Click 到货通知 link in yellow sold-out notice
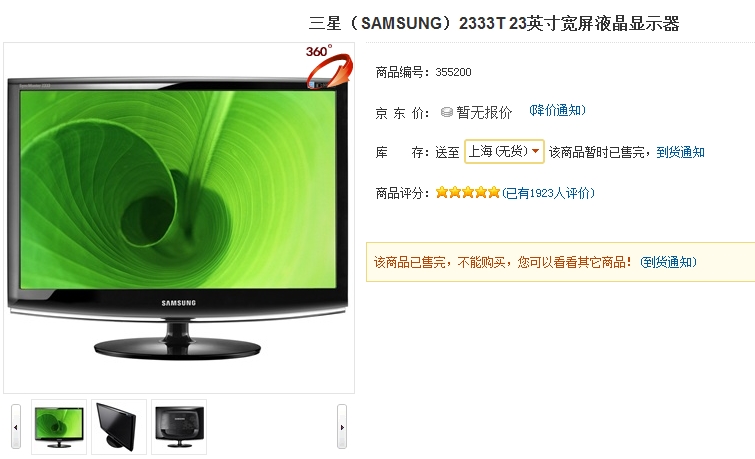The width and height of the screenshot is (755, 459). pyautogui.click(x=668, y=262)
